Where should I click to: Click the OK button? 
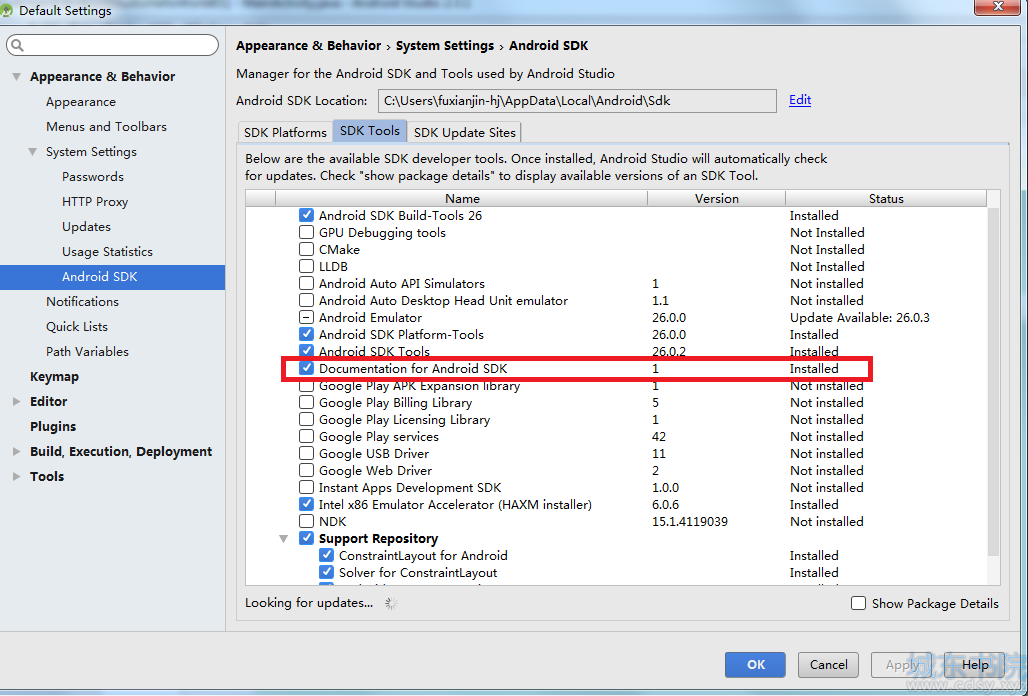(x=755, y=665)
